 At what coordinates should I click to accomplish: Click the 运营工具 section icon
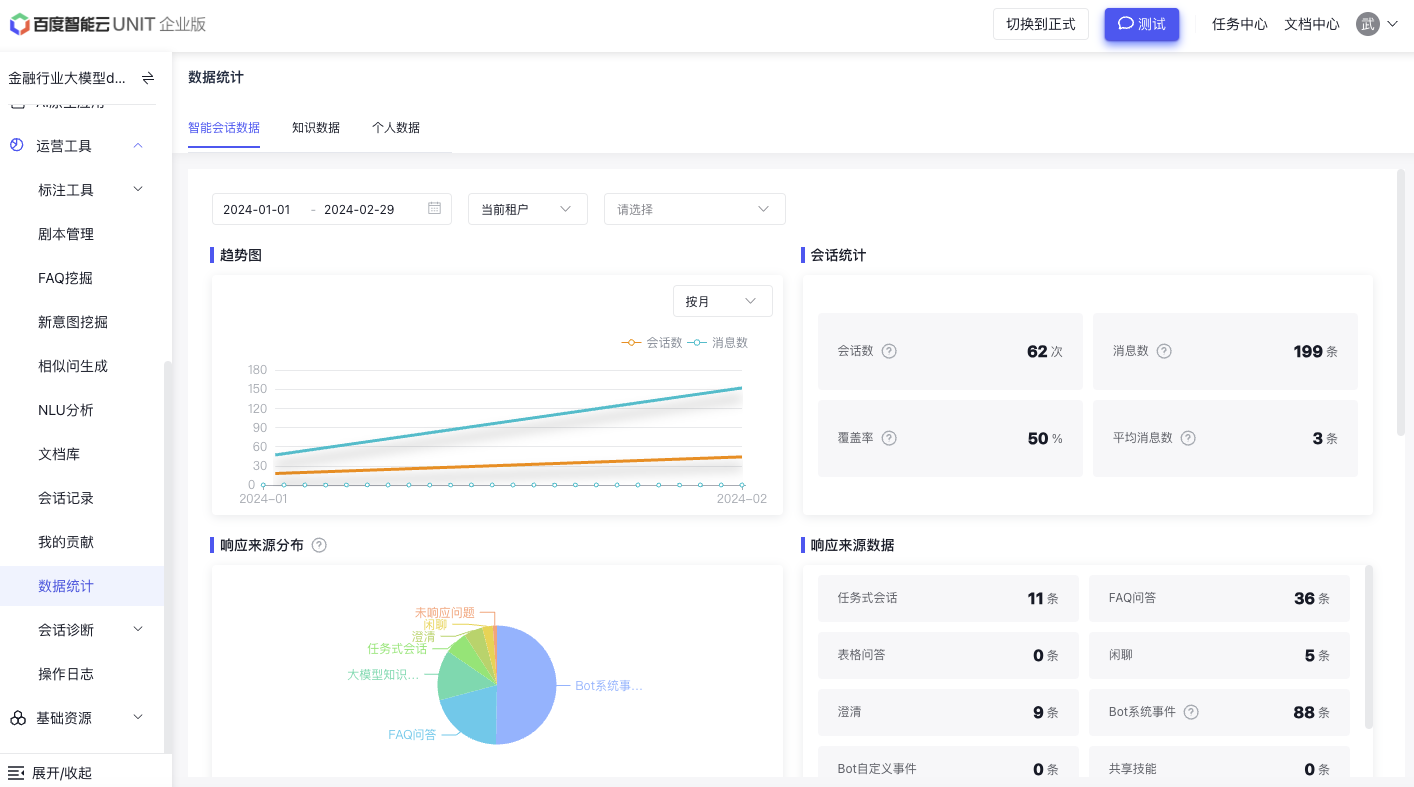point(17,145)
